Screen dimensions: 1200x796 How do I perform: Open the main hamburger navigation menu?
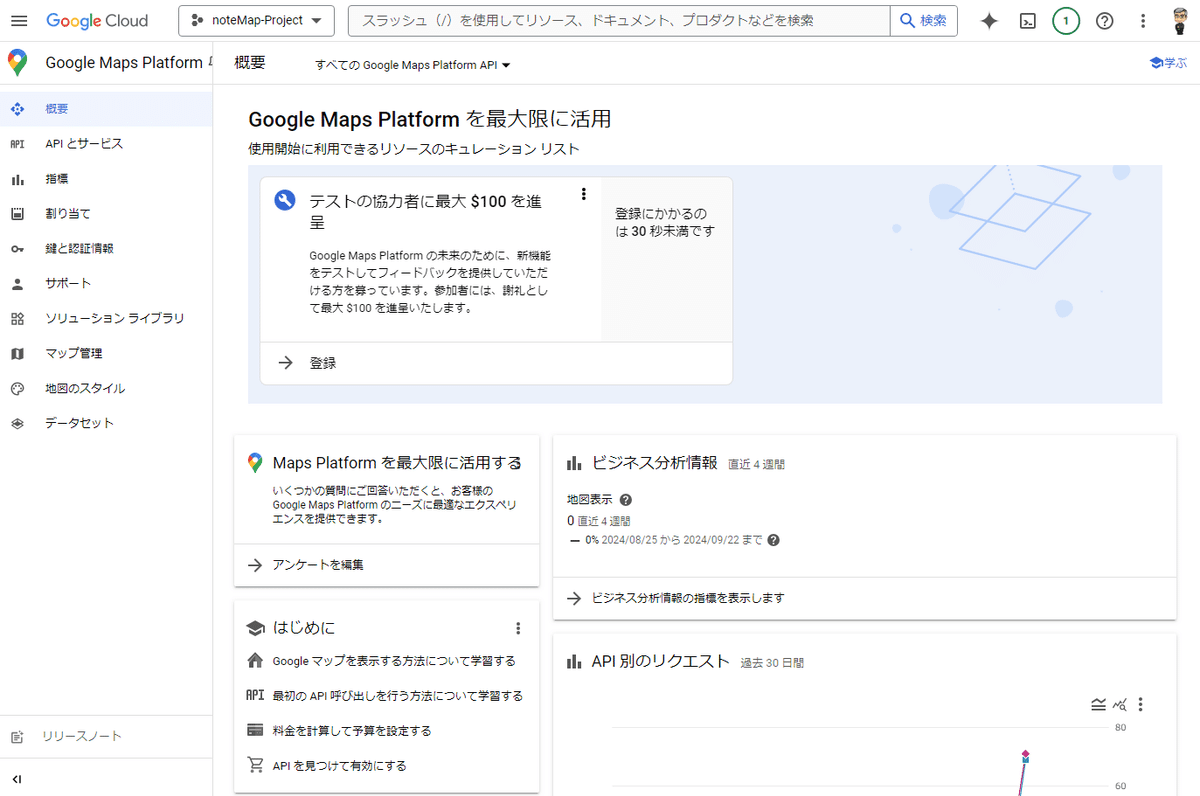(x=20, y=20)
